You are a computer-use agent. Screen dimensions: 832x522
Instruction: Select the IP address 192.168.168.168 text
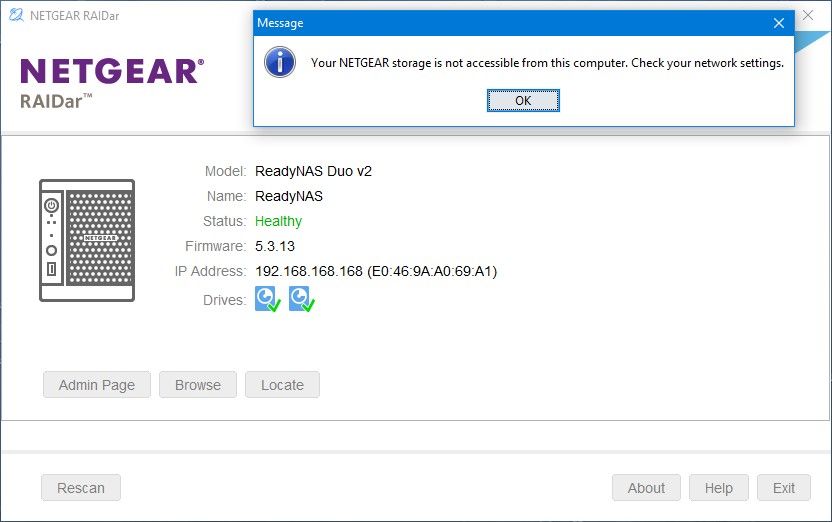pos(309,271)
